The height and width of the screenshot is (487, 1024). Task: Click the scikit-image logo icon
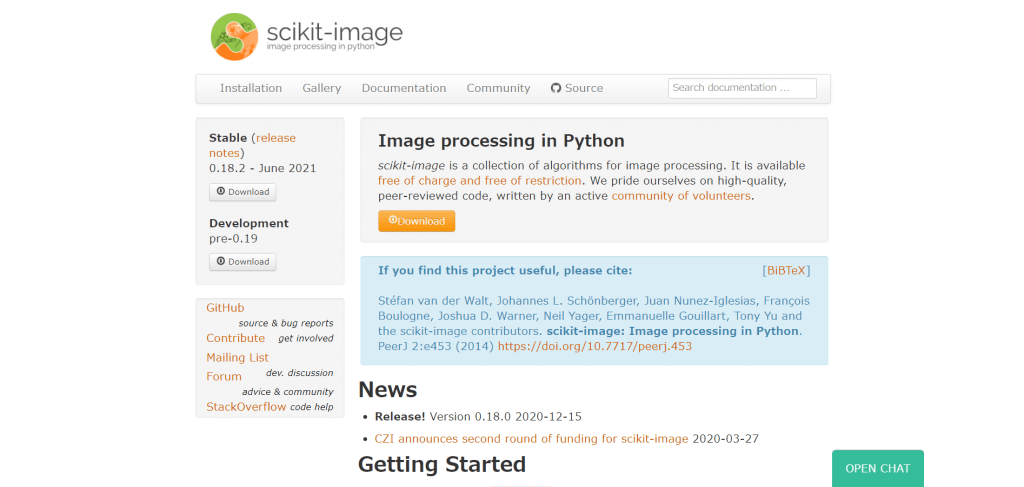click(234, 37)
